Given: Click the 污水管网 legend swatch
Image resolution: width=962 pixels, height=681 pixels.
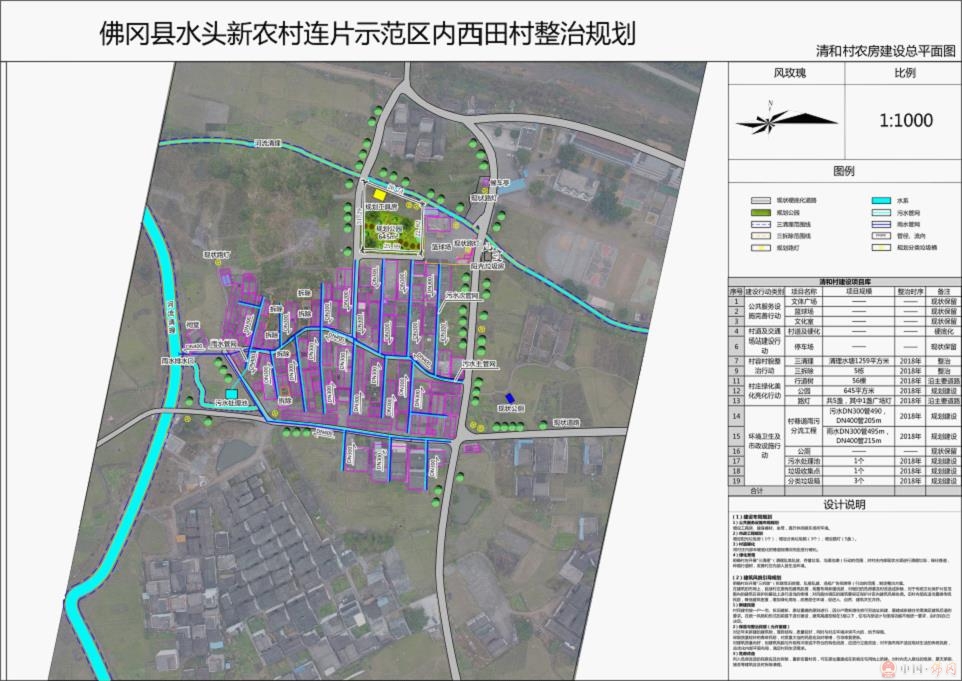Looking at the screenshot, I should [x=882, y=213].
